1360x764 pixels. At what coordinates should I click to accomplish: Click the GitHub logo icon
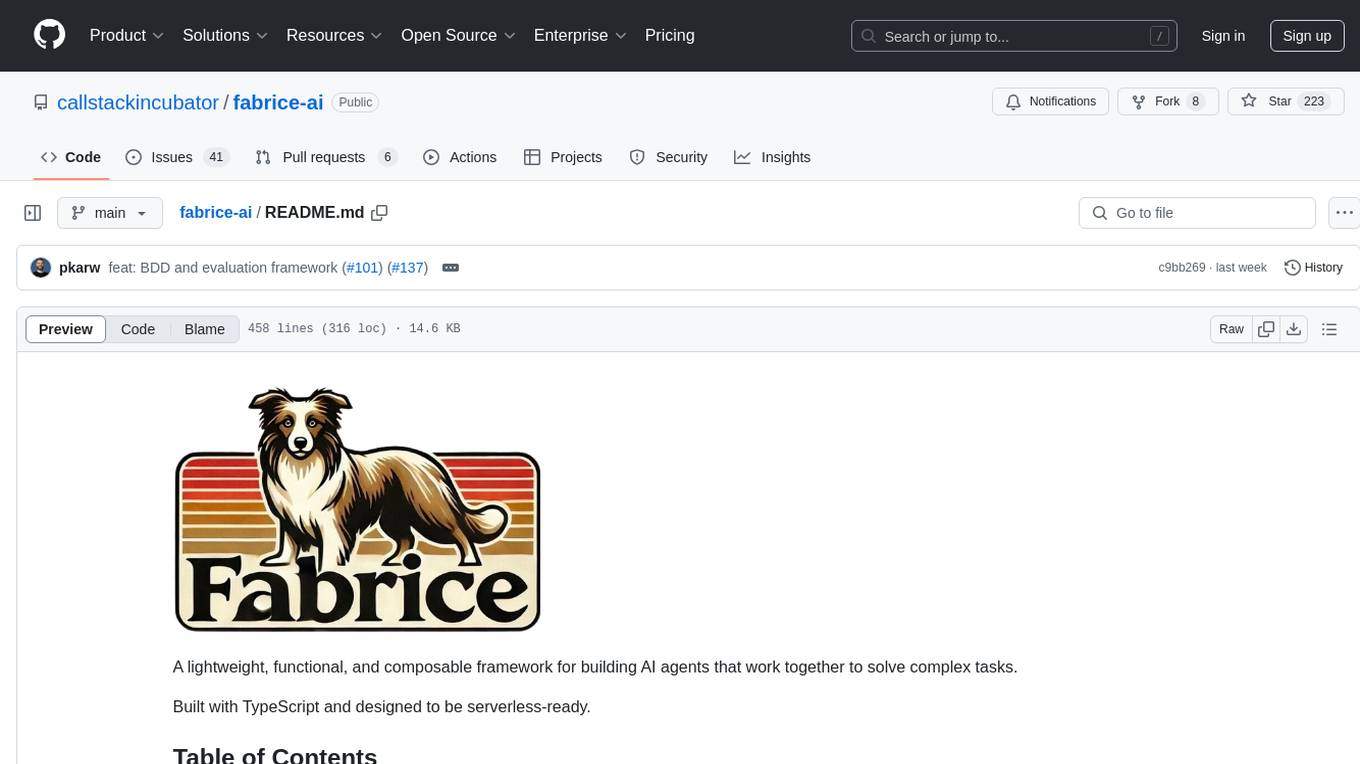[49, 35]
